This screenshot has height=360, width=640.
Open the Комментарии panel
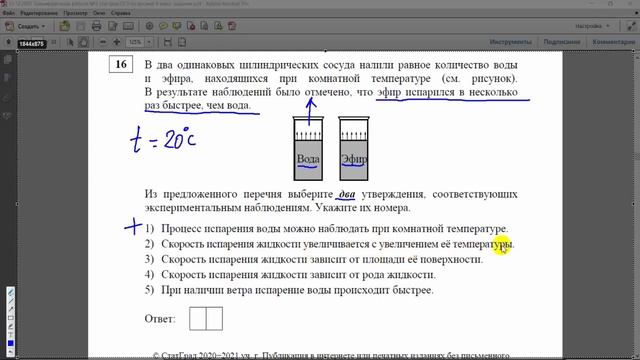(613, 42)
